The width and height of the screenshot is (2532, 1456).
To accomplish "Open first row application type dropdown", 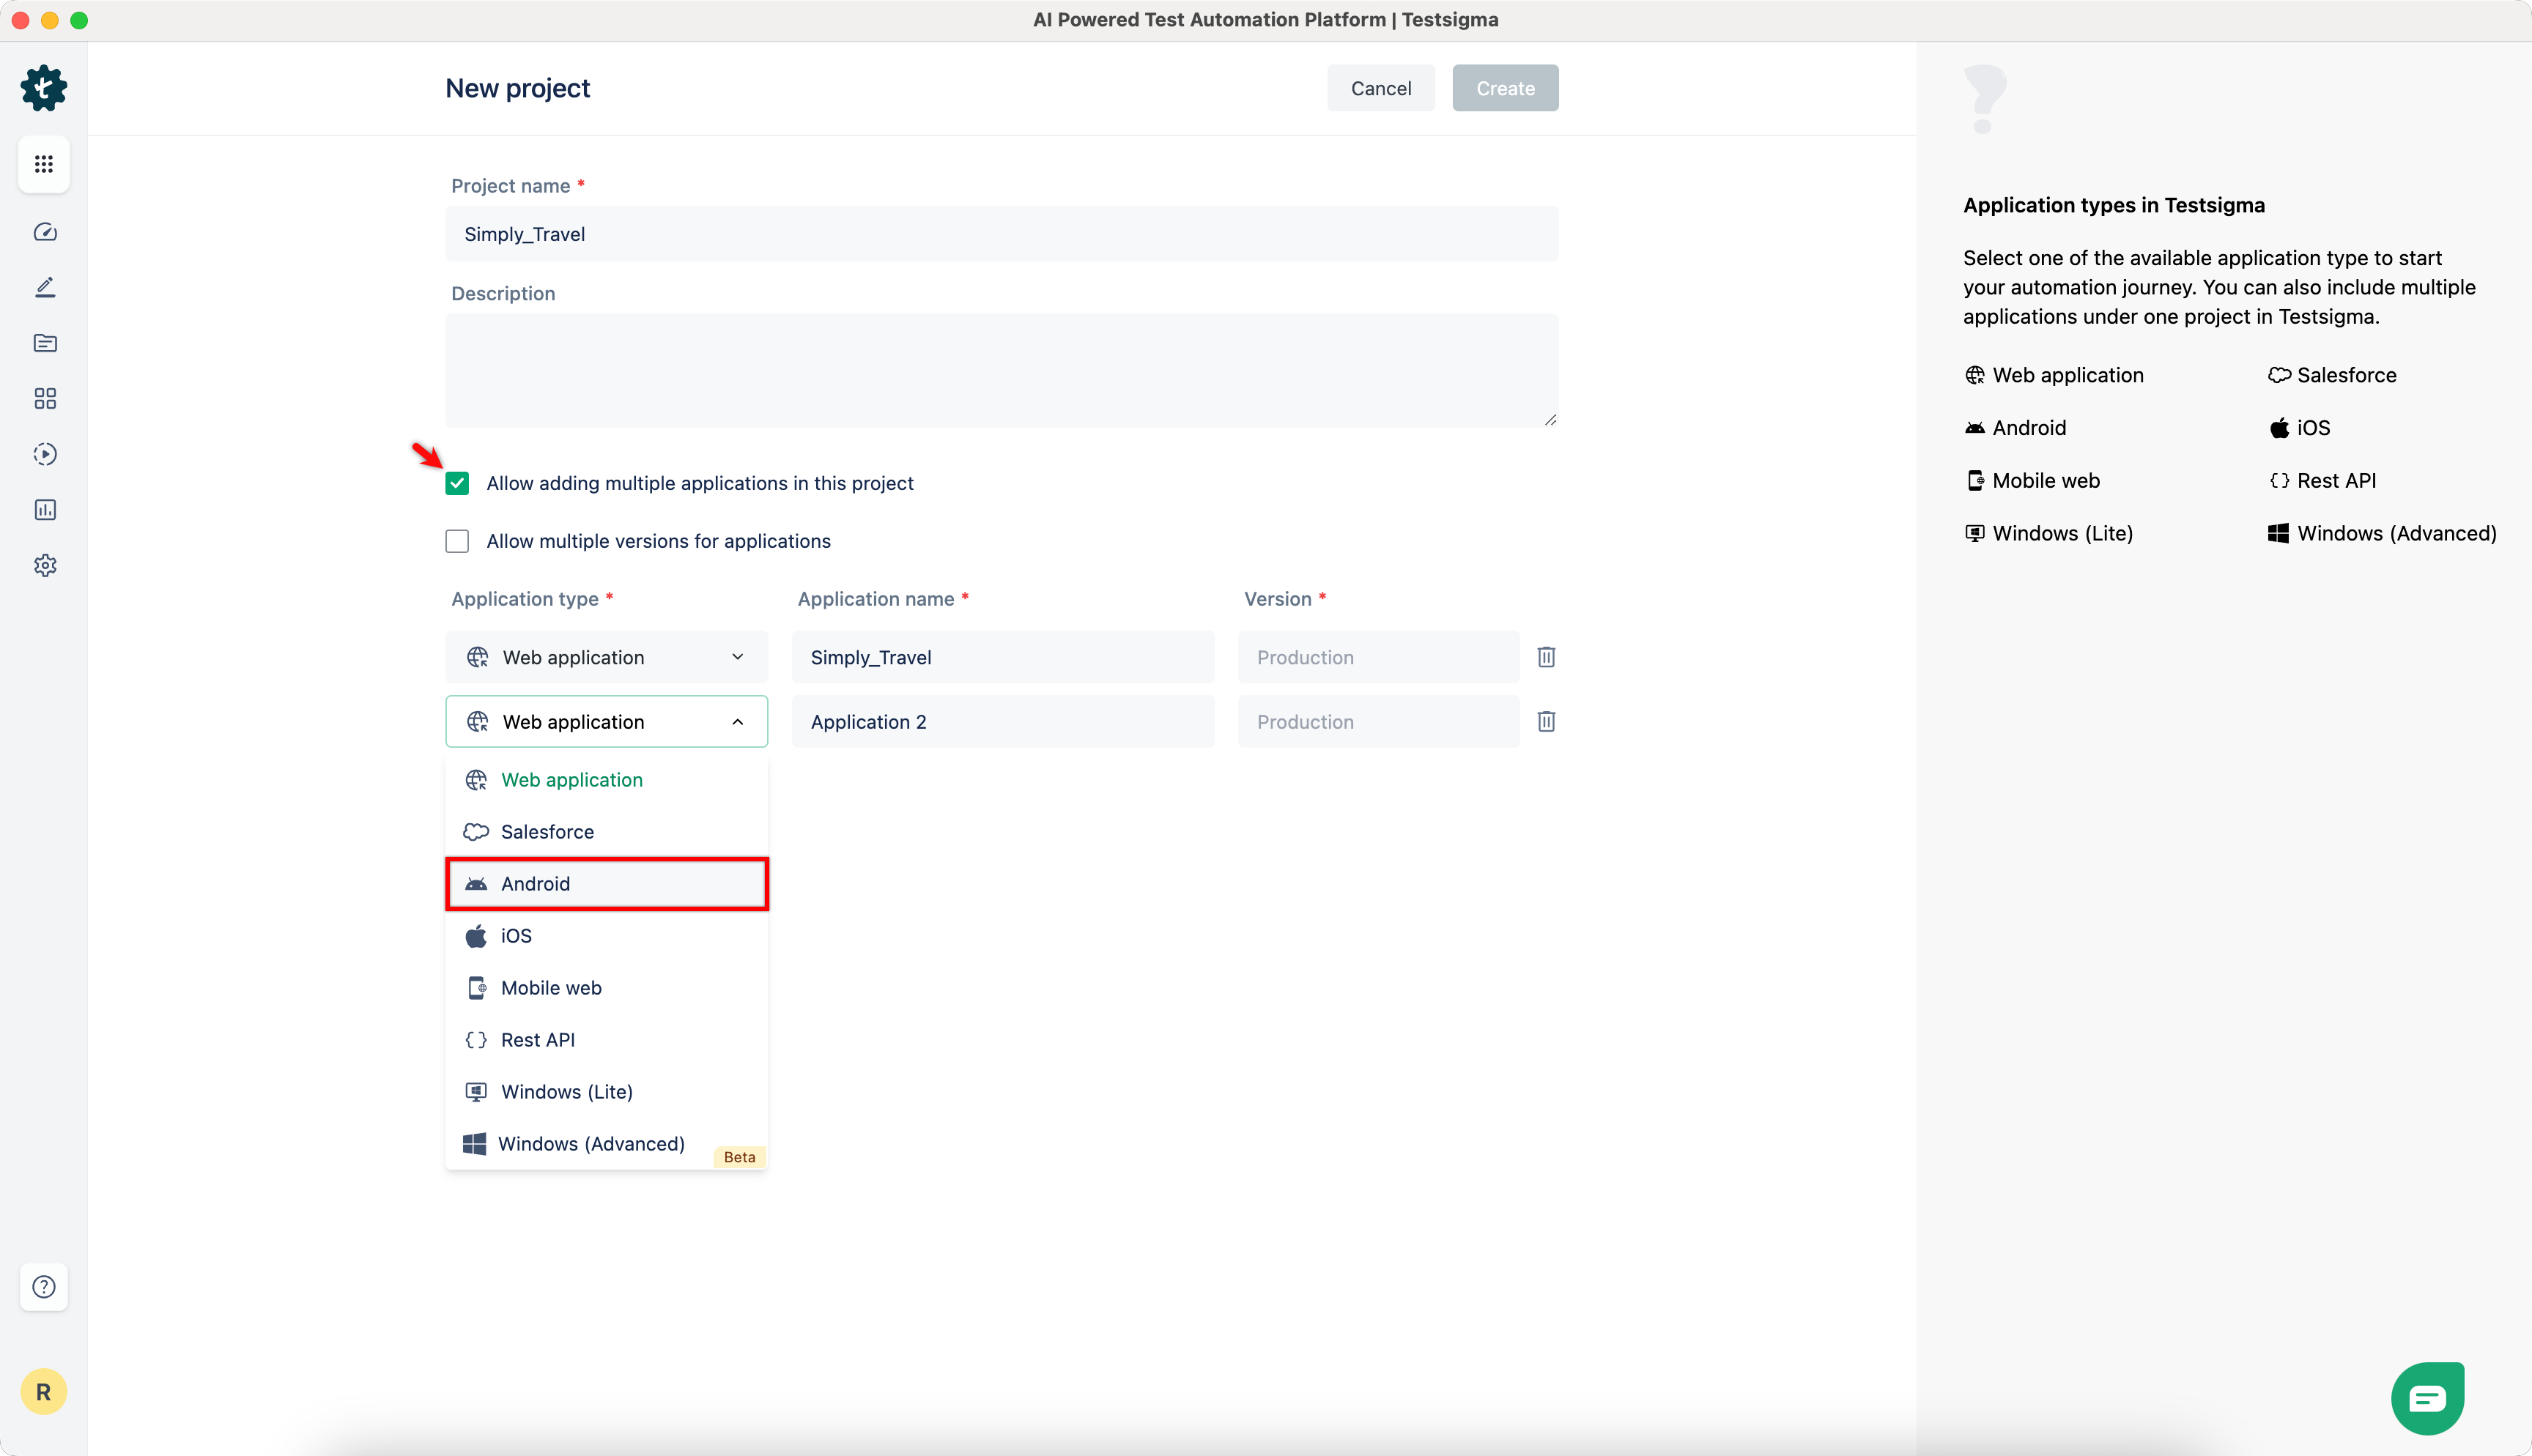I will pyautogui.click(x=607, y=657).
